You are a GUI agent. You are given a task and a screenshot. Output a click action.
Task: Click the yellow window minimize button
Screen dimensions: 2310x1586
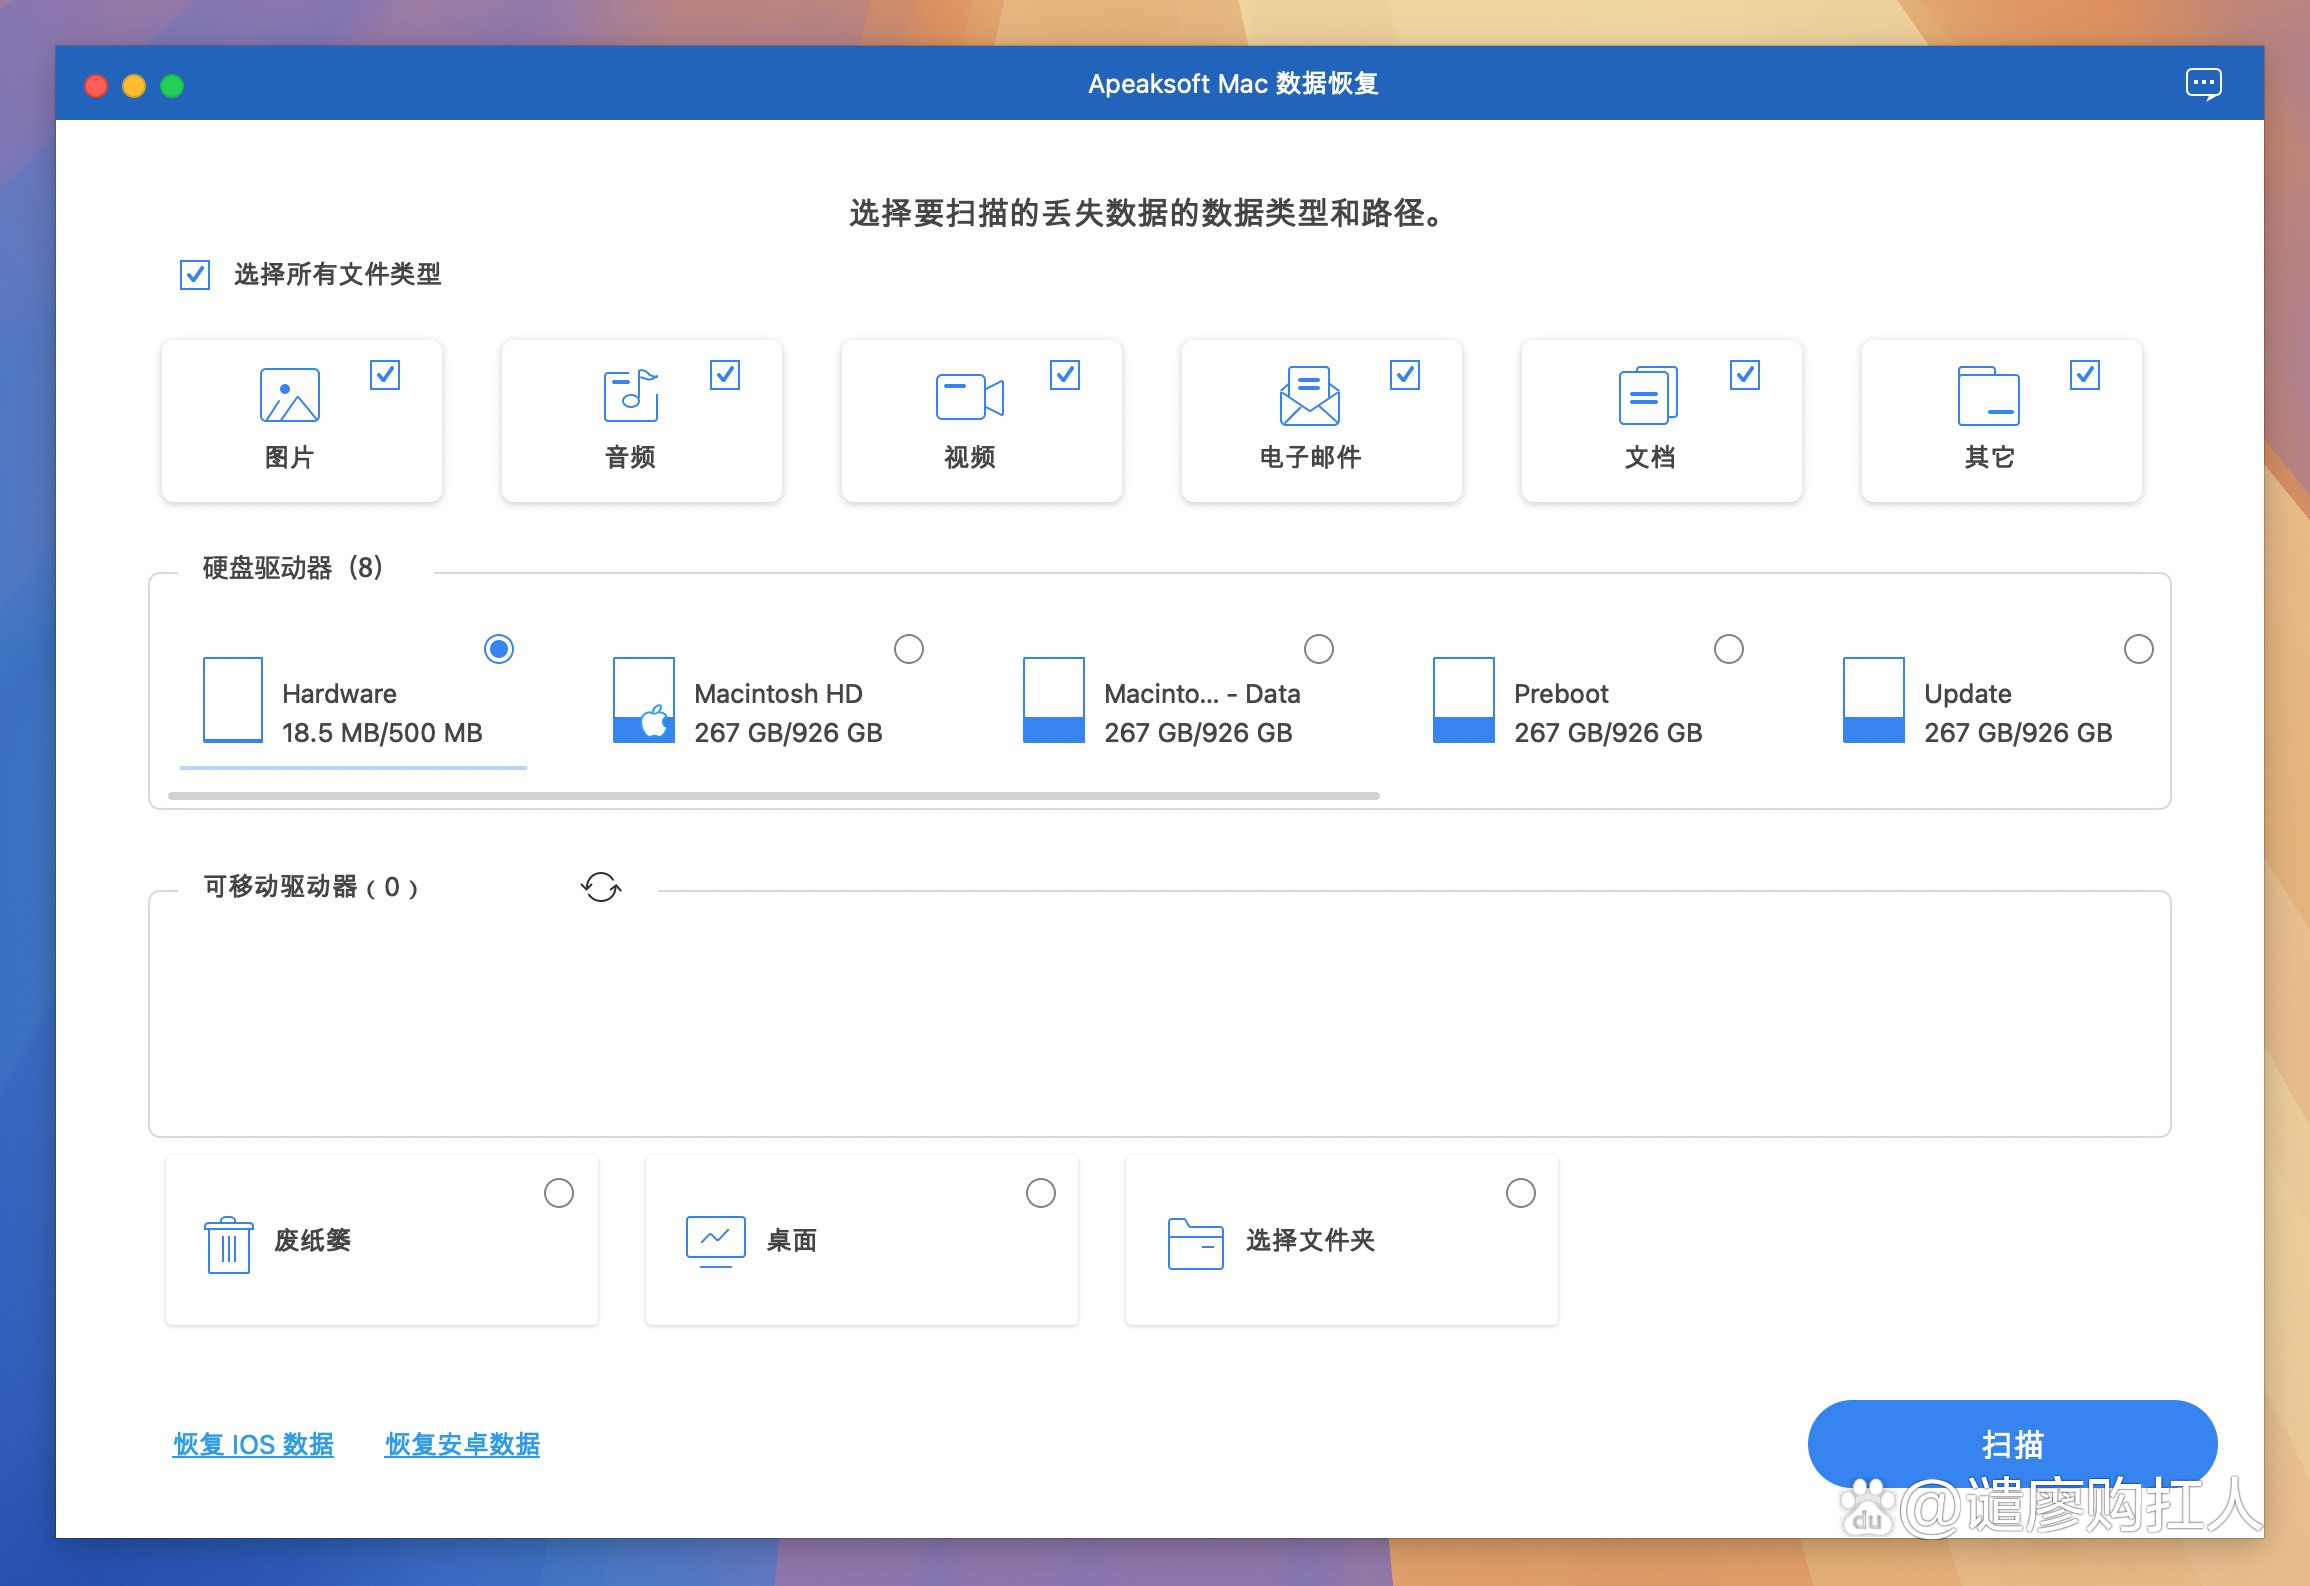[134, 86]
